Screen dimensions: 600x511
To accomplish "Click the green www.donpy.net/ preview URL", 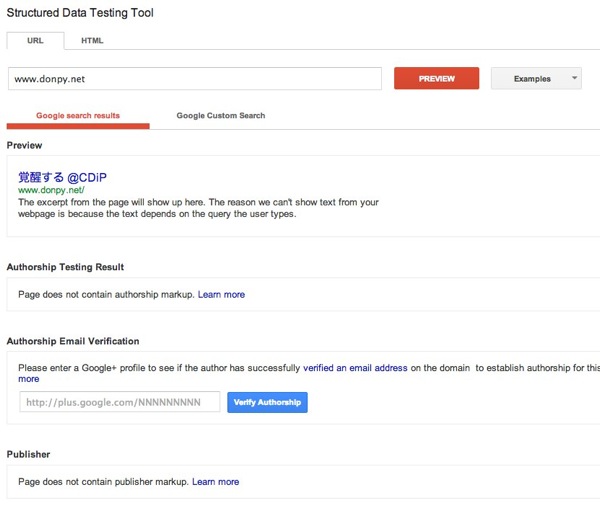I will pos(51,190).
